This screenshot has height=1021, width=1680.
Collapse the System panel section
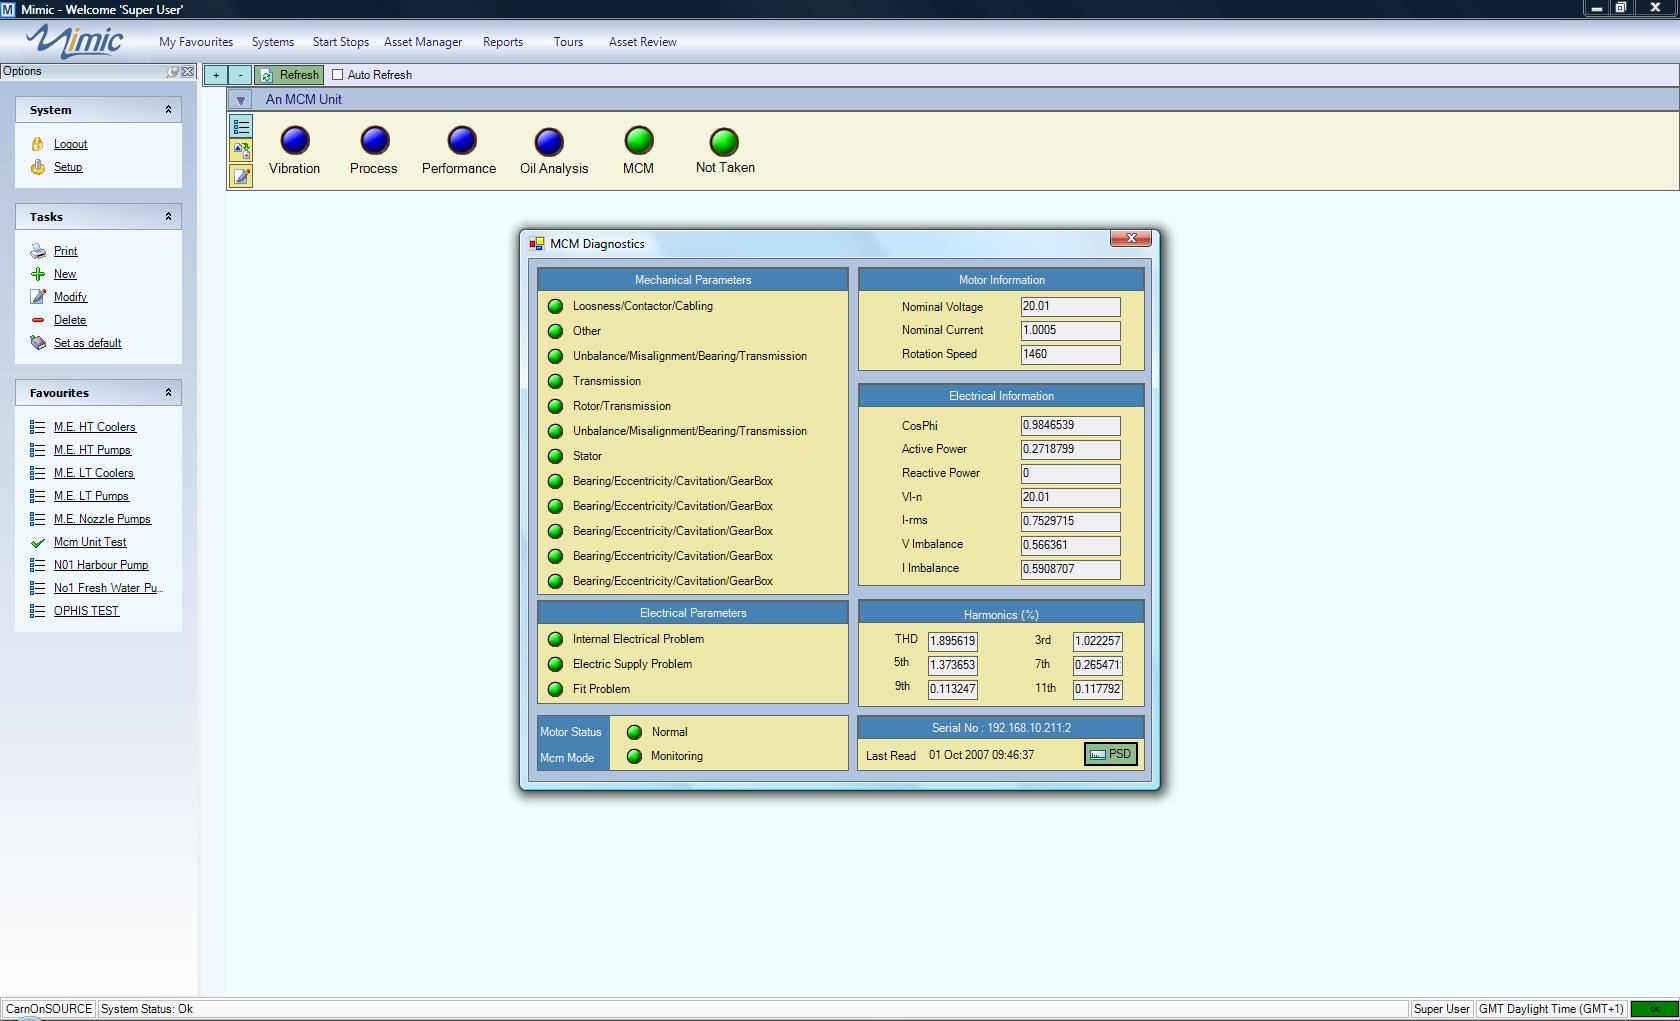(168, 110)
